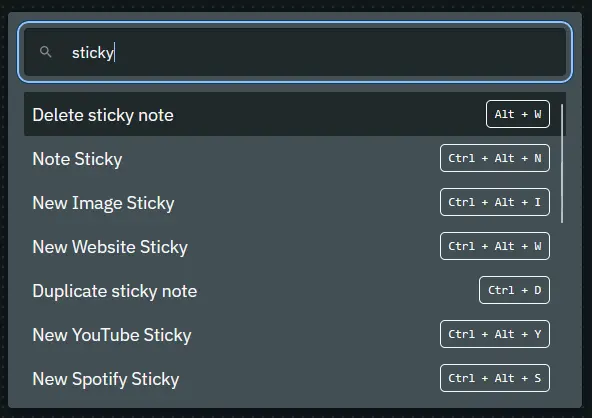The height and width of the screenshot is (418, 592).
Task: Pick the New YouTube Sticky command
Action: (x=295, y=334)
